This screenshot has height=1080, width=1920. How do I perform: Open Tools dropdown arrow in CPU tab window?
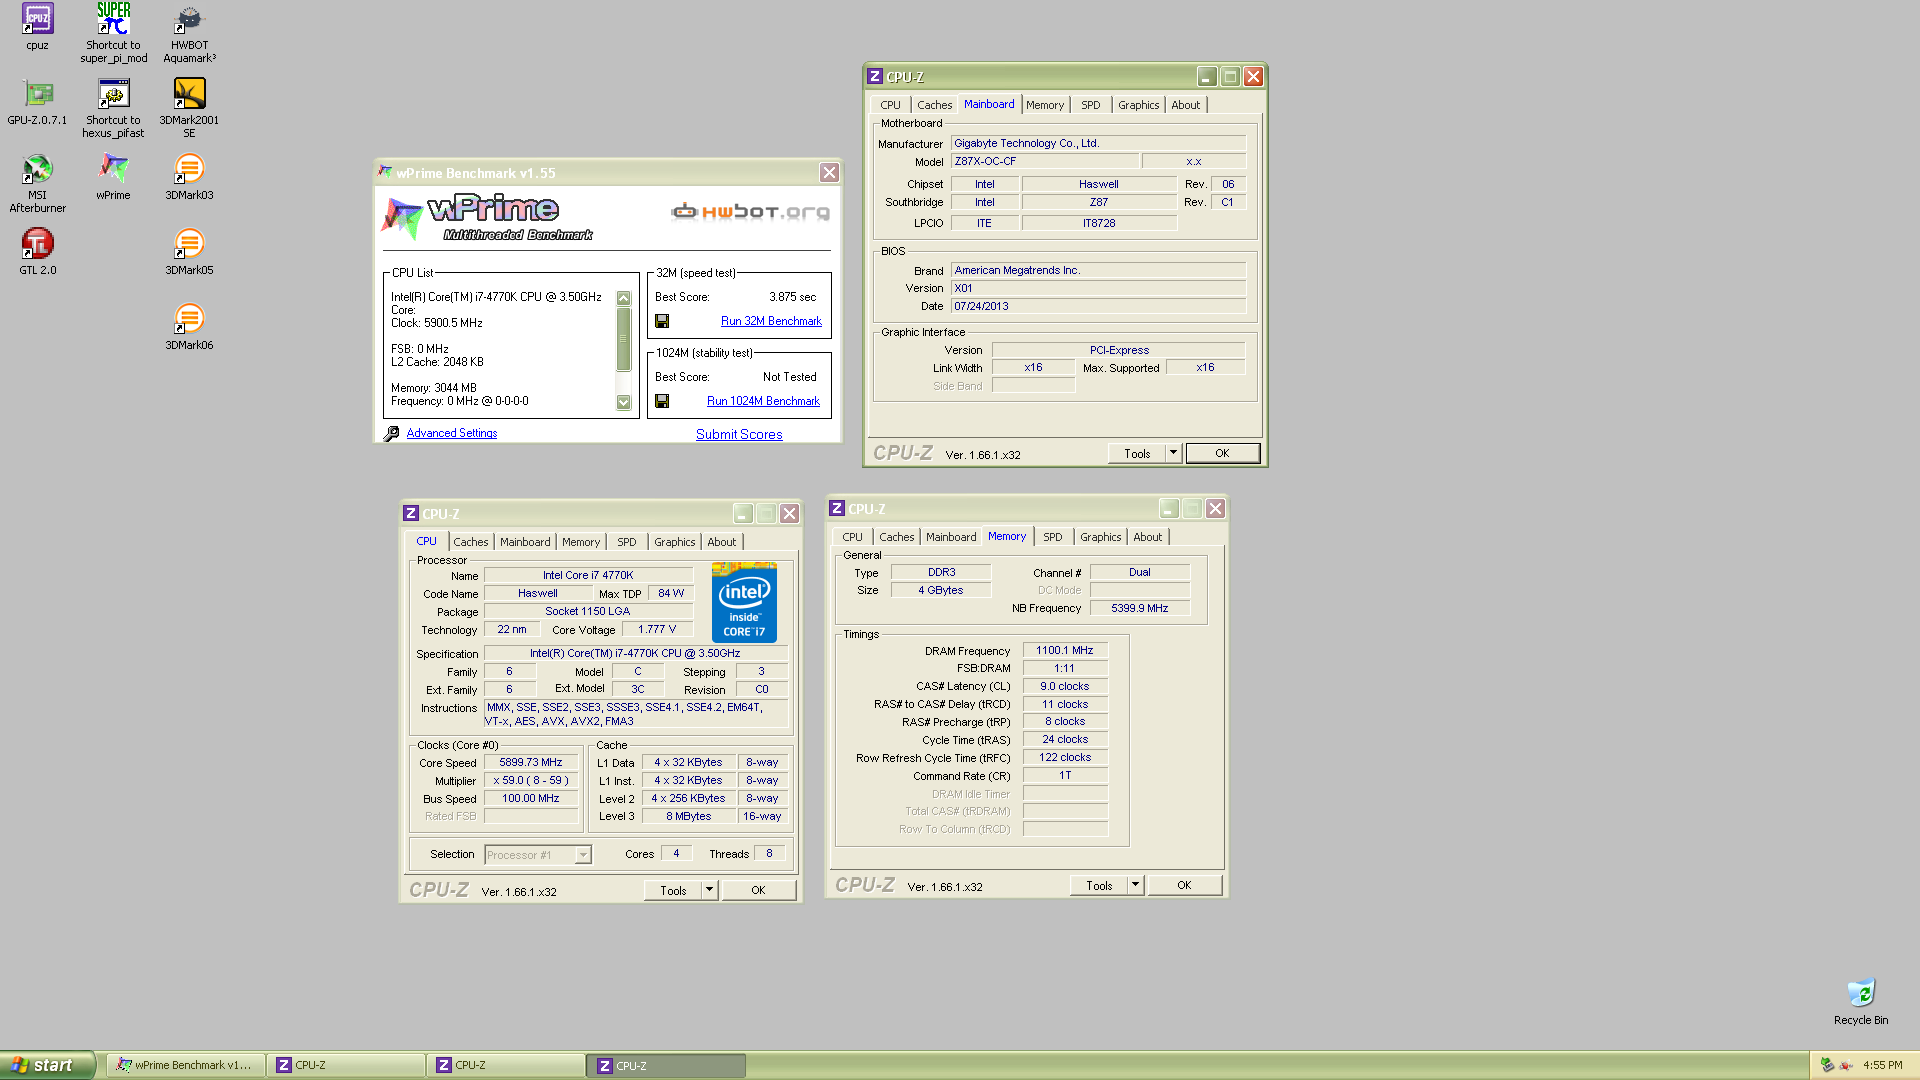click(x=709, y=891)
